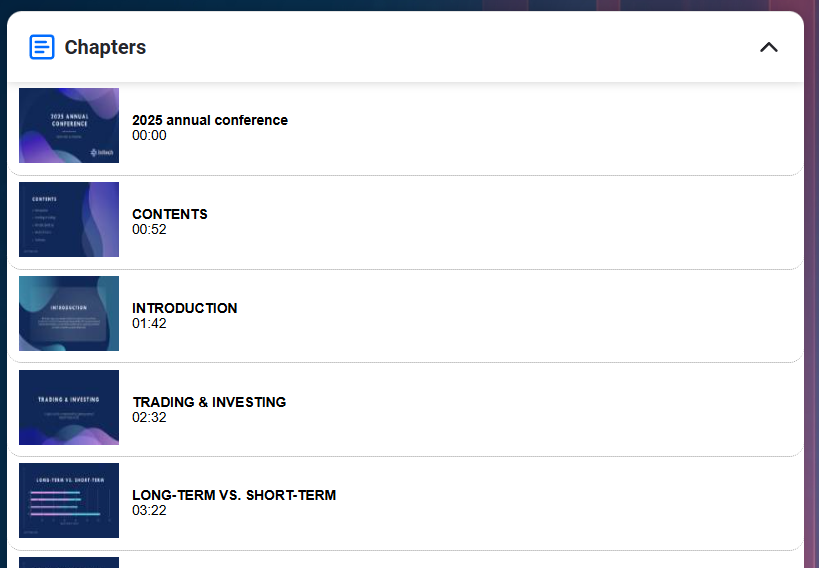Go to the INTRODUCTION chapter title
The image size is (819, 568).
(184, 308)
